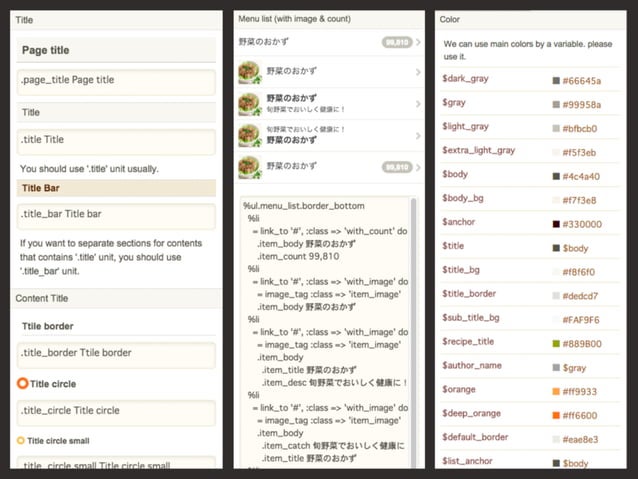Click the Content Title section header

pos(116,298)
